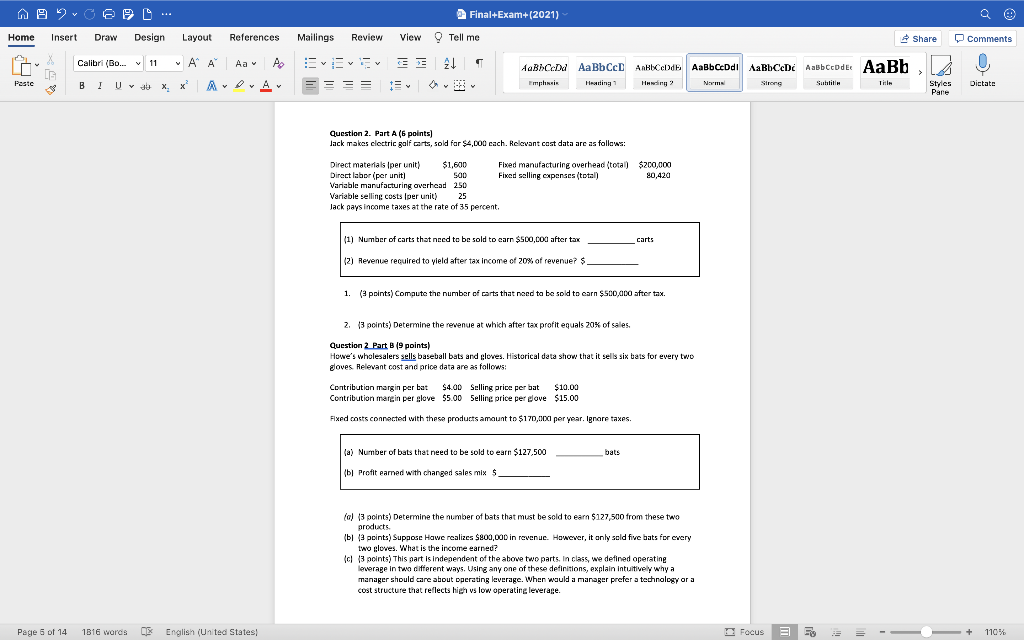Open the Insert tab

[64, 37]
